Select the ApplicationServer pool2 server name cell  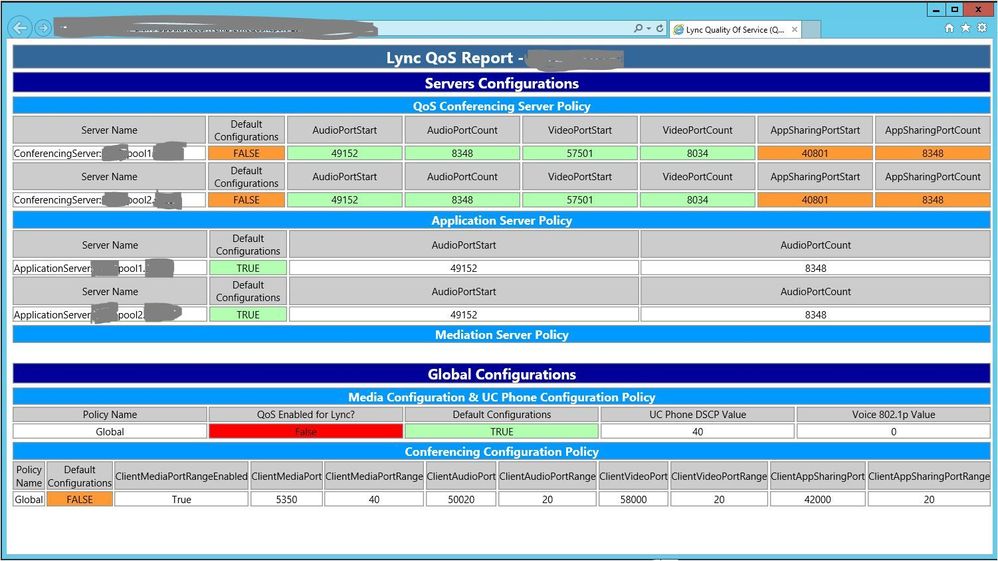(109, 315)
